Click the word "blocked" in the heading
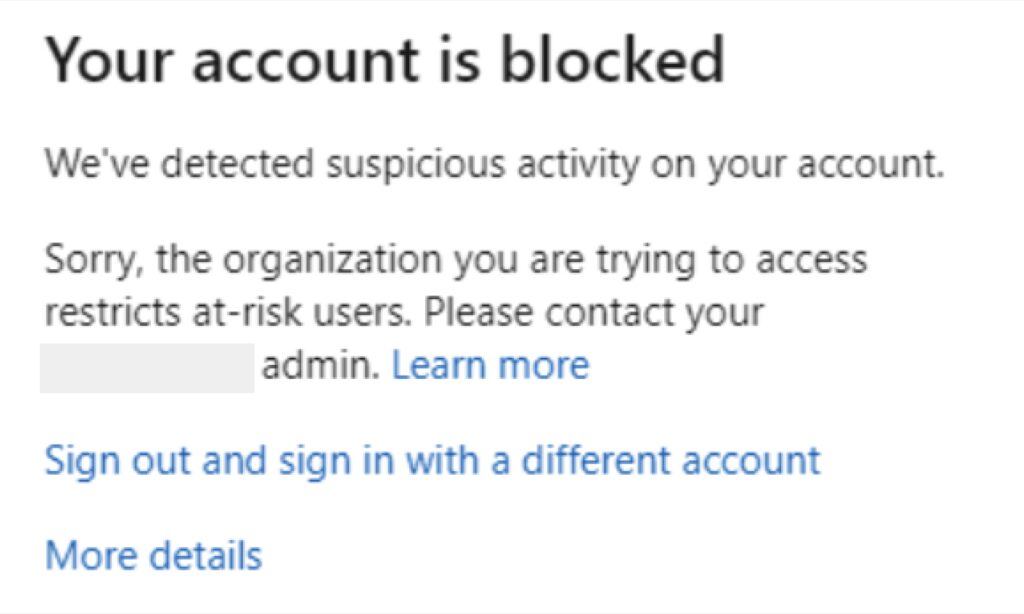 click(612, 62)
